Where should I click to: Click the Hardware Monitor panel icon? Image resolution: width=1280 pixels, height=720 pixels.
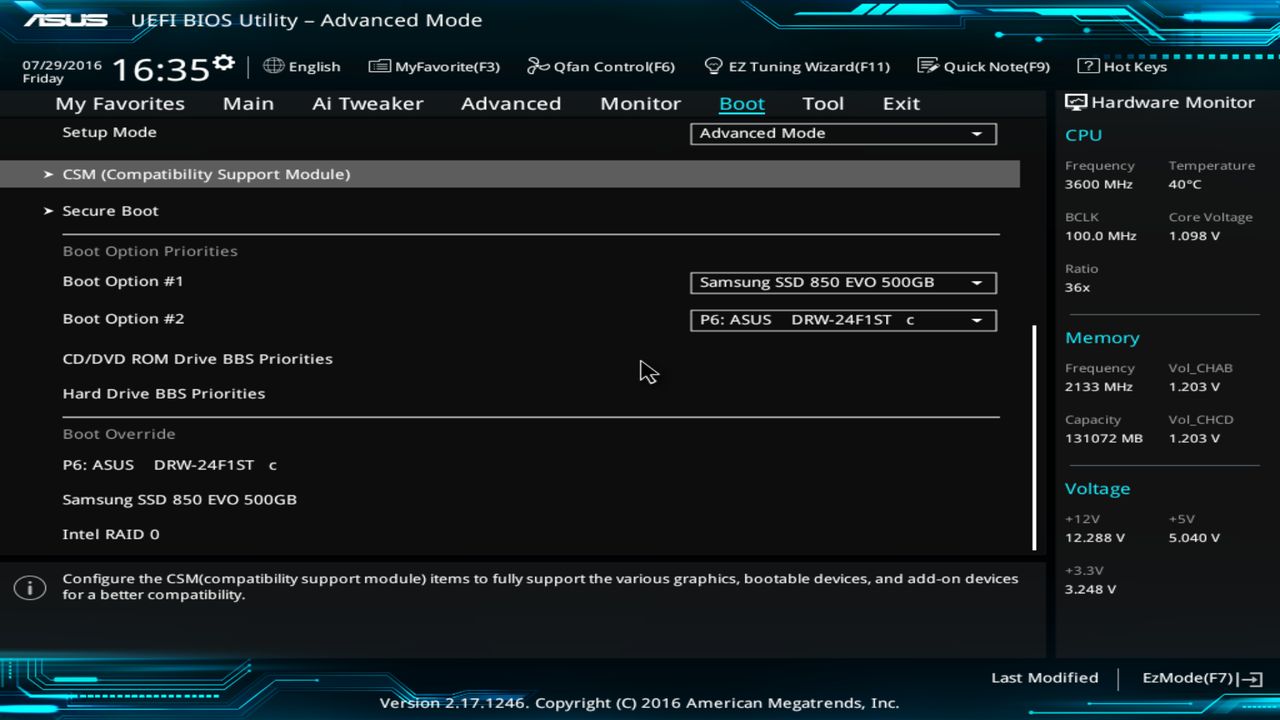click(x=1076, y=101)
